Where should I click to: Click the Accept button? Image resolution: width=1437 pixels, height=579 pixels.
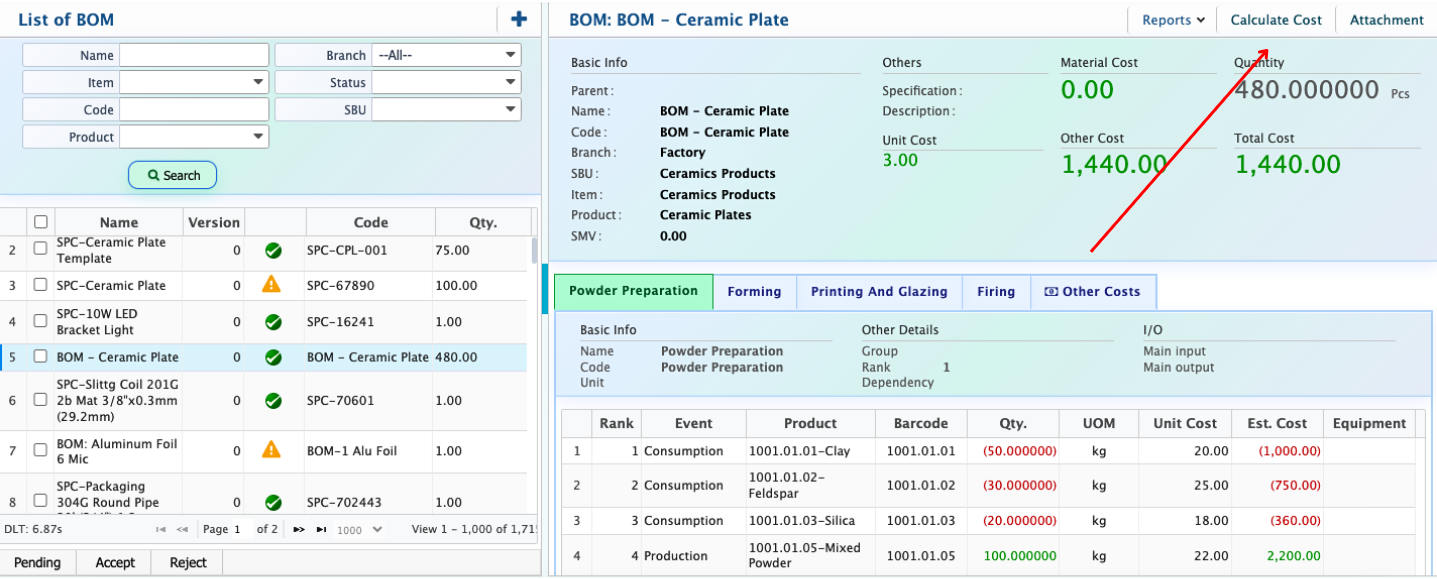115,562
